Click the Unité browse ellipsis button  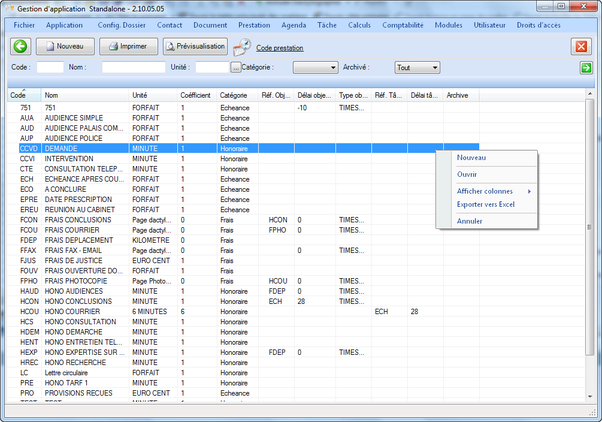click(236, 67)
